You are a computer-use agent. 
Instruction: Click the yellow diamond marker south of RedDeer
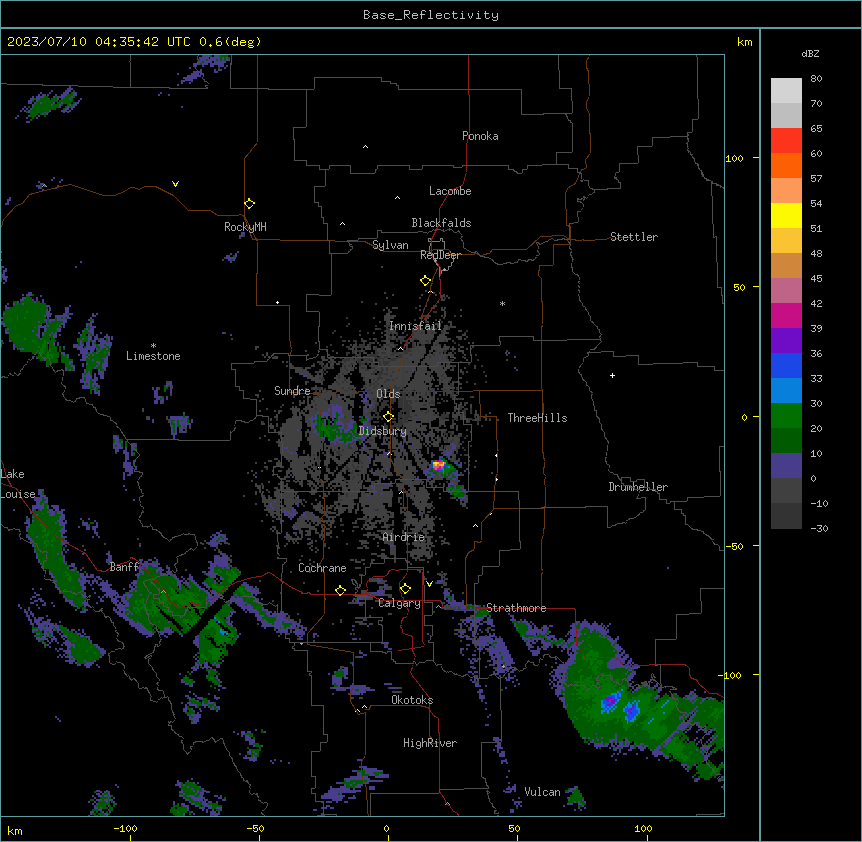[x=425, y=281]
